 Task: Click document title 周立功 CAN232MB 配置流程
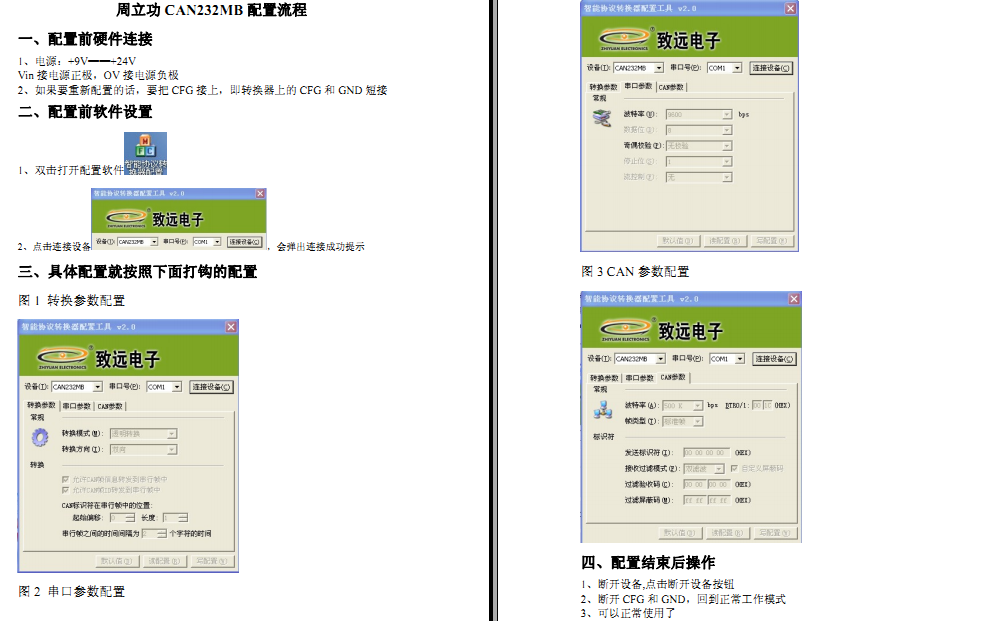(211, 10)
